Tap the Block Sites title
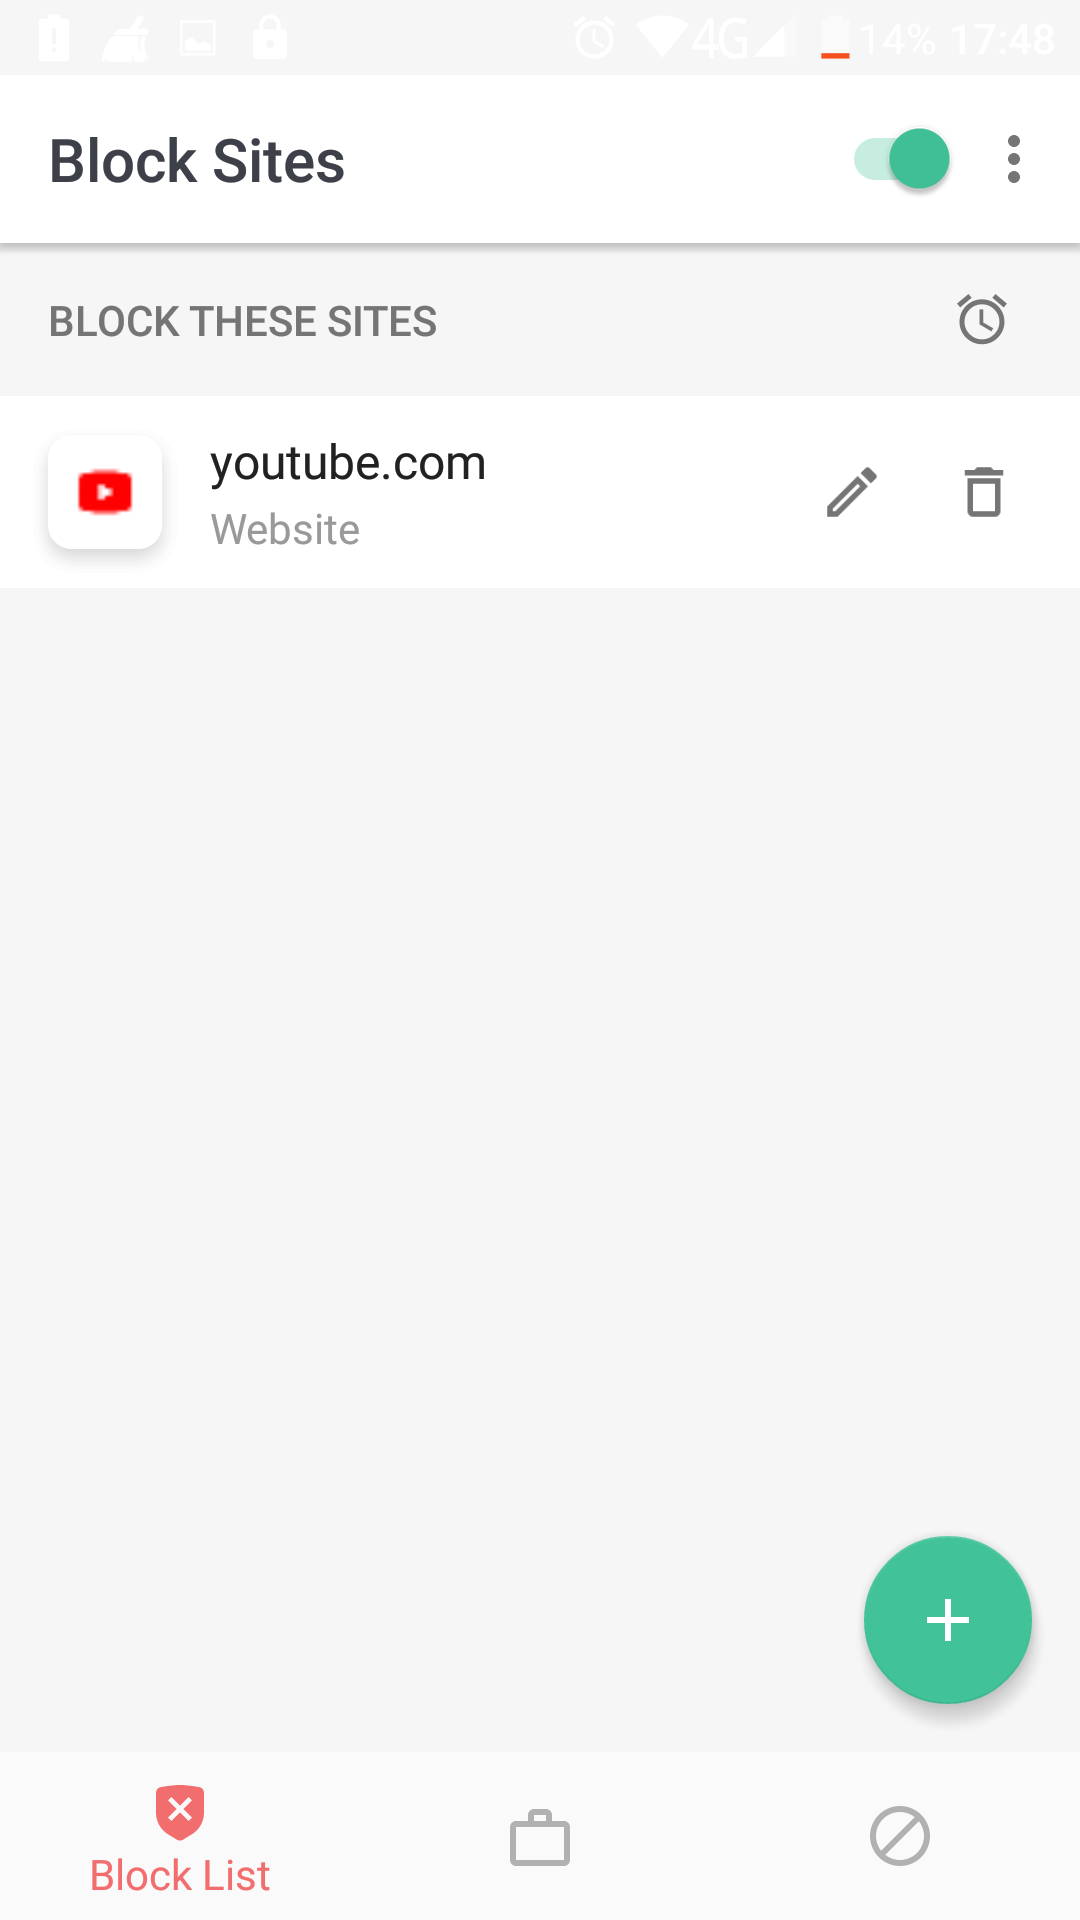This screenshot has width=1080, height=1920. pyautogui.click(x=197, y=161)
